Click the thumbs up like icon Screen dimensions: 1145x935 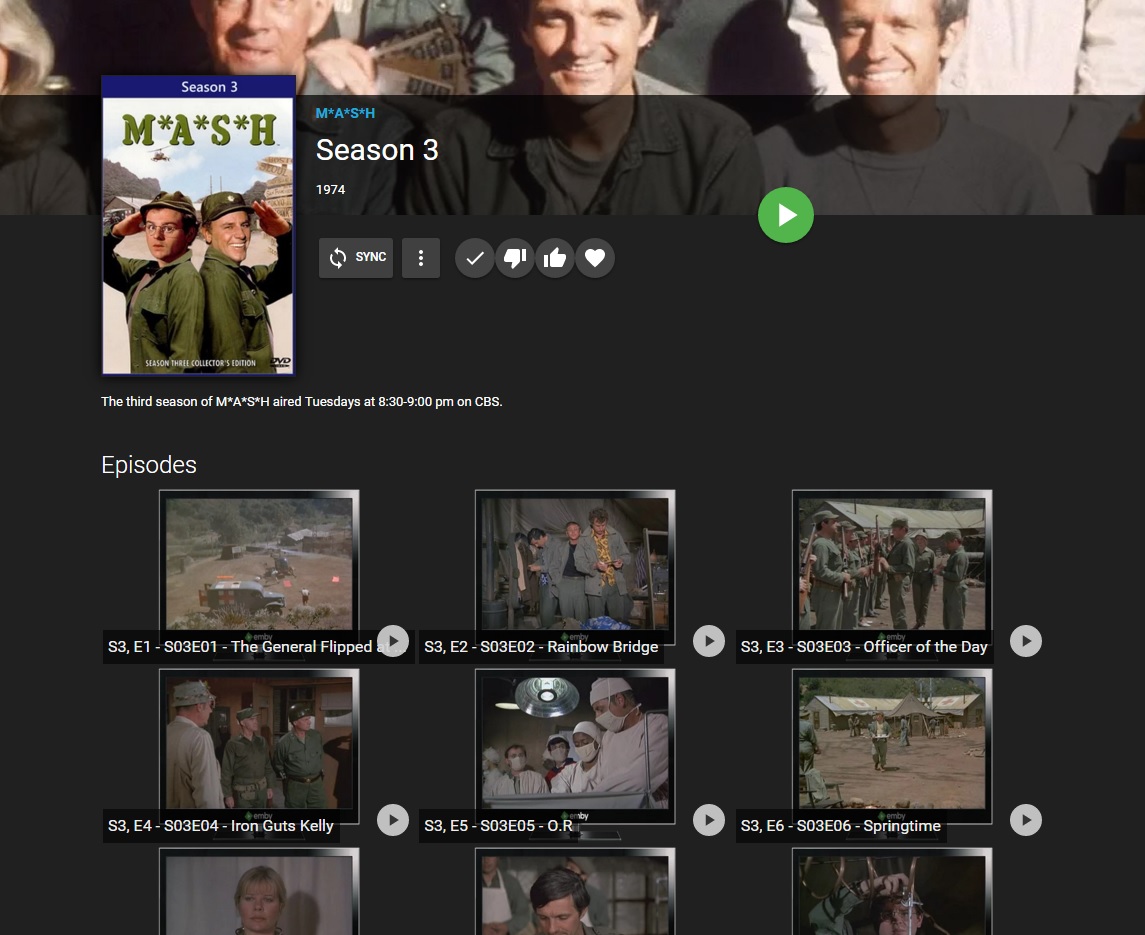[555, 258]
